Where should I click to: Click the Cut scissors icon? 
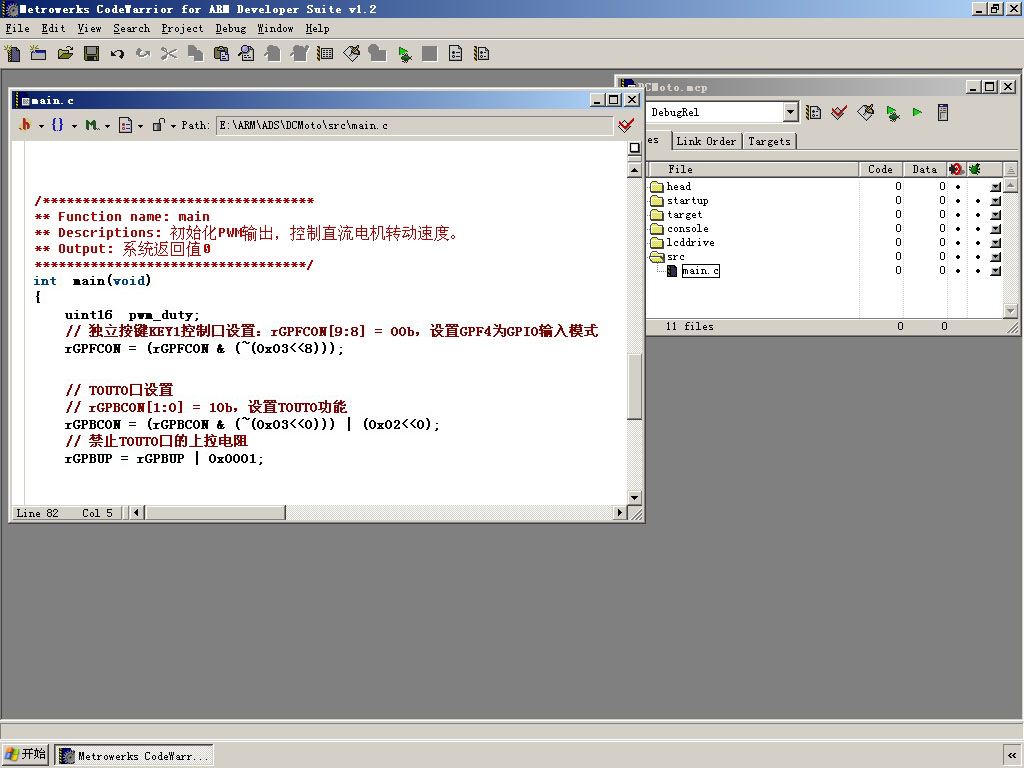169,54
